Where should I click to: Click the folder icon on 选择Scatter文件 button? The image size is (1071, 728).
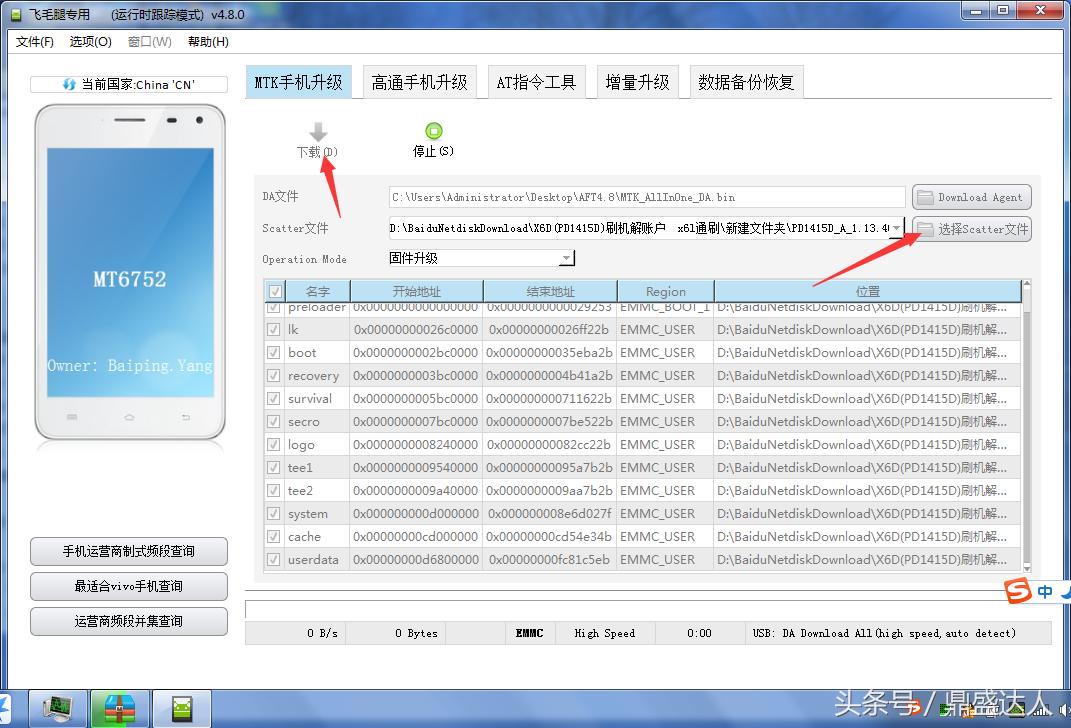pos(927,229)
